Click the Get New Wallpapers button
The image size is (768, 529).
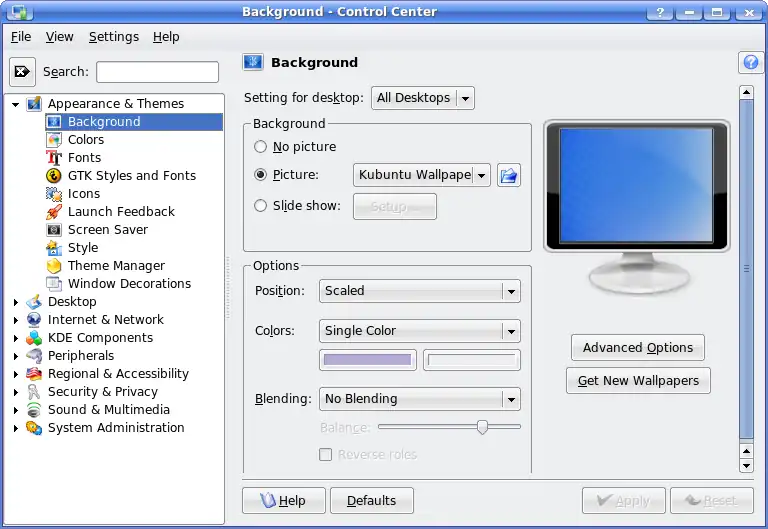638,381
